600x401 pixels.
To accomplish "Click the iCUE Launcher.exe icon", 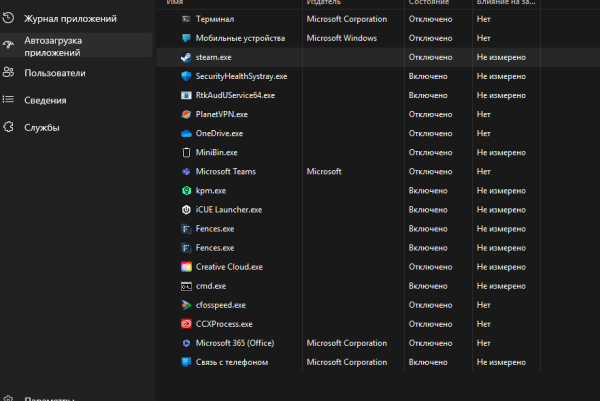I will click(186, 210).
